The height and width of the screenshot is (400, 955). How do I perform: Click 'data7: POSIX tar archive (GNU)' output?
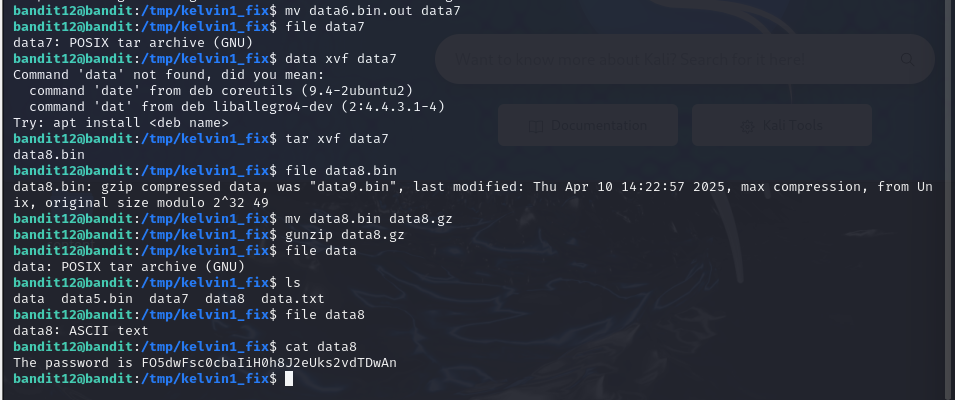[x=133, y=43]
